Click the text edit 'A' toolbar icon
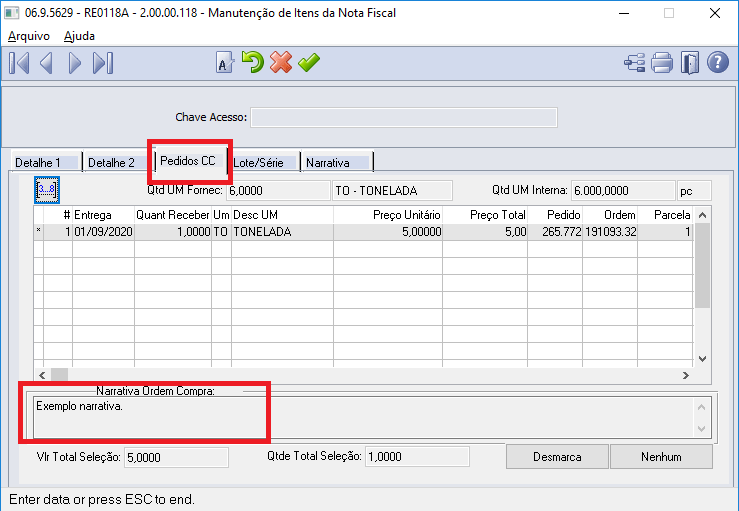This screenshot has height=511, width=739. [225, 62]
